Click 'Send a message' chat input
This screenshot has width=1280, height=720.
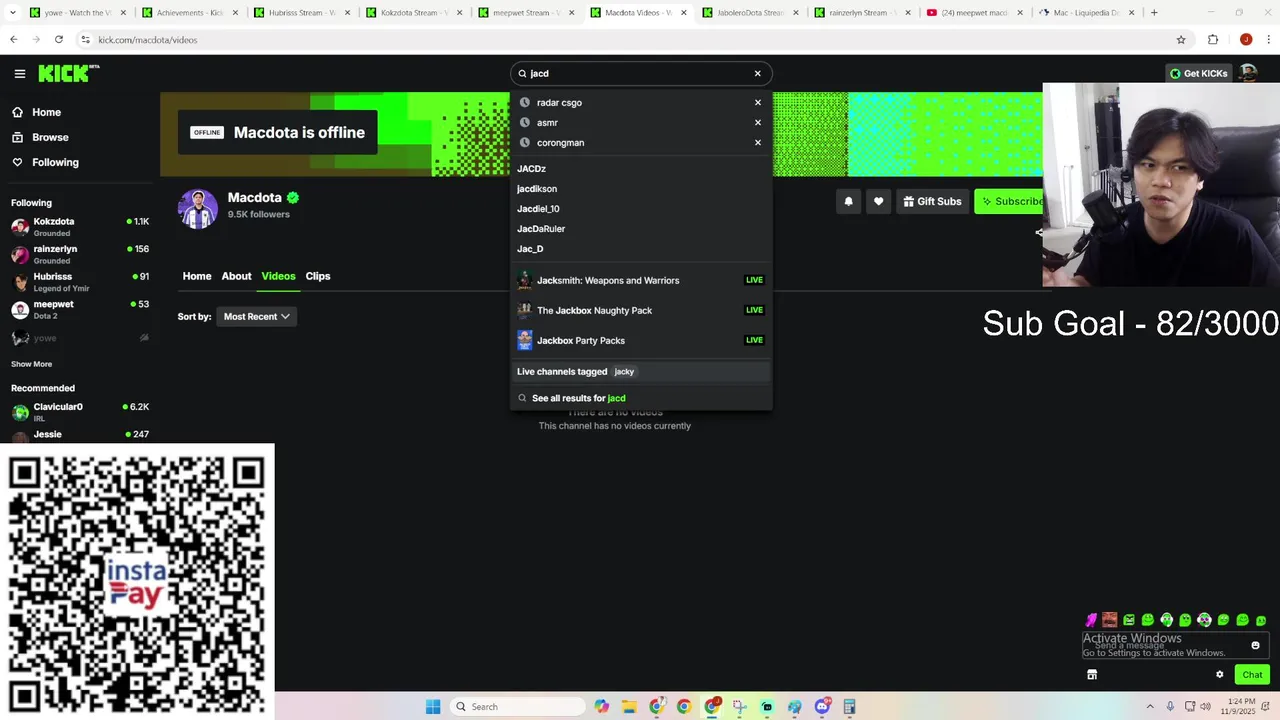(1175, 646)
